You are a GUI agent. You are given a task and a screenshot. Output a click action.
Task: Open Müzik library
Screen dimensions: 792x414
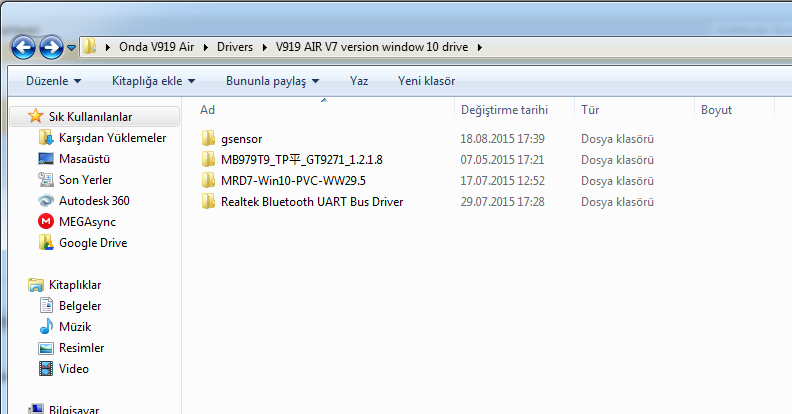[75, 327]
